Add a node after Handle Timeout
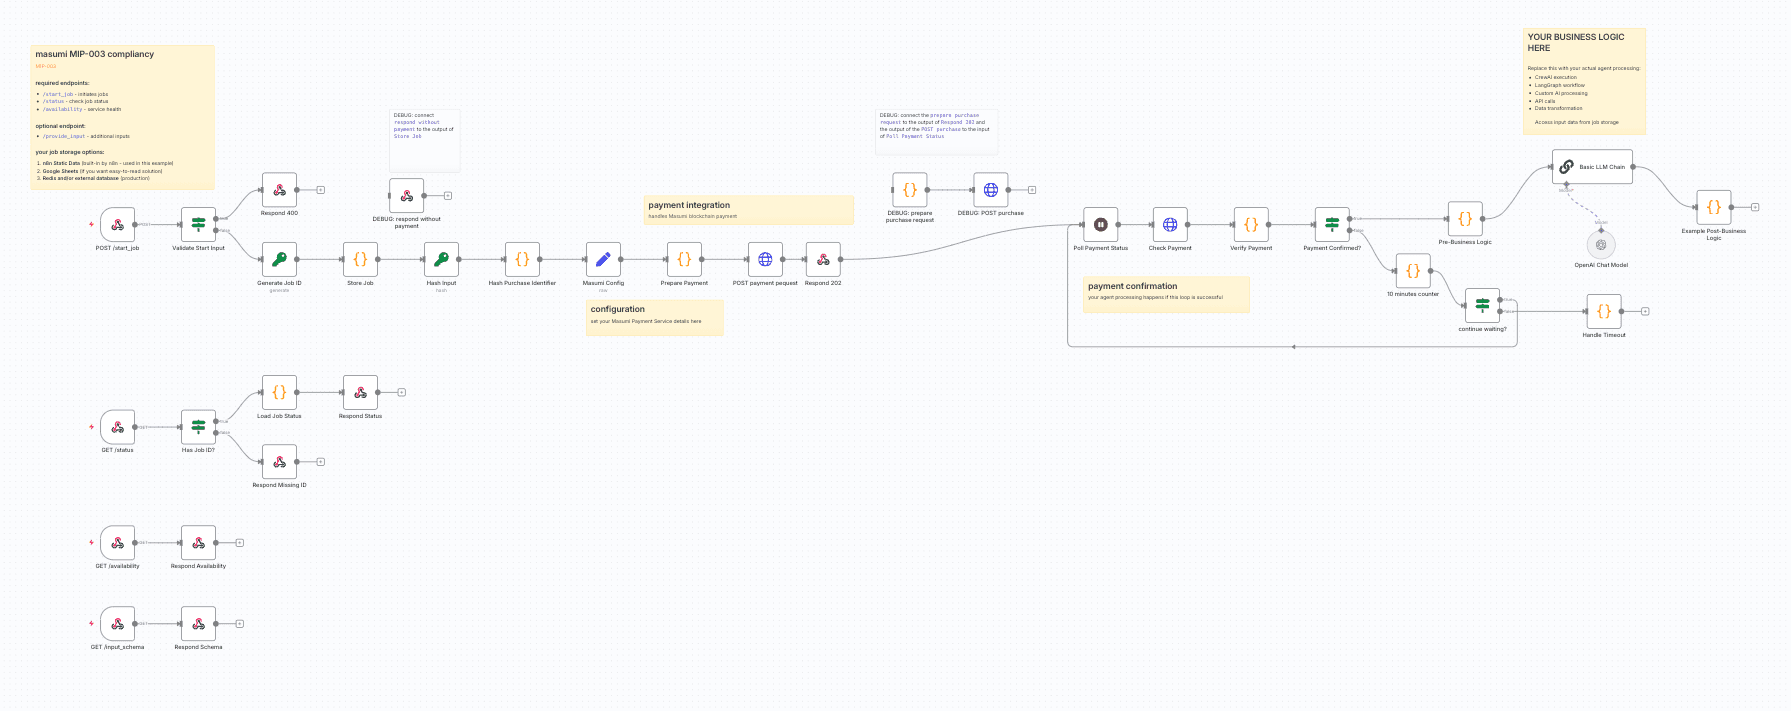Viewport: 1791px width, 711px height. tap(1645, 312)
